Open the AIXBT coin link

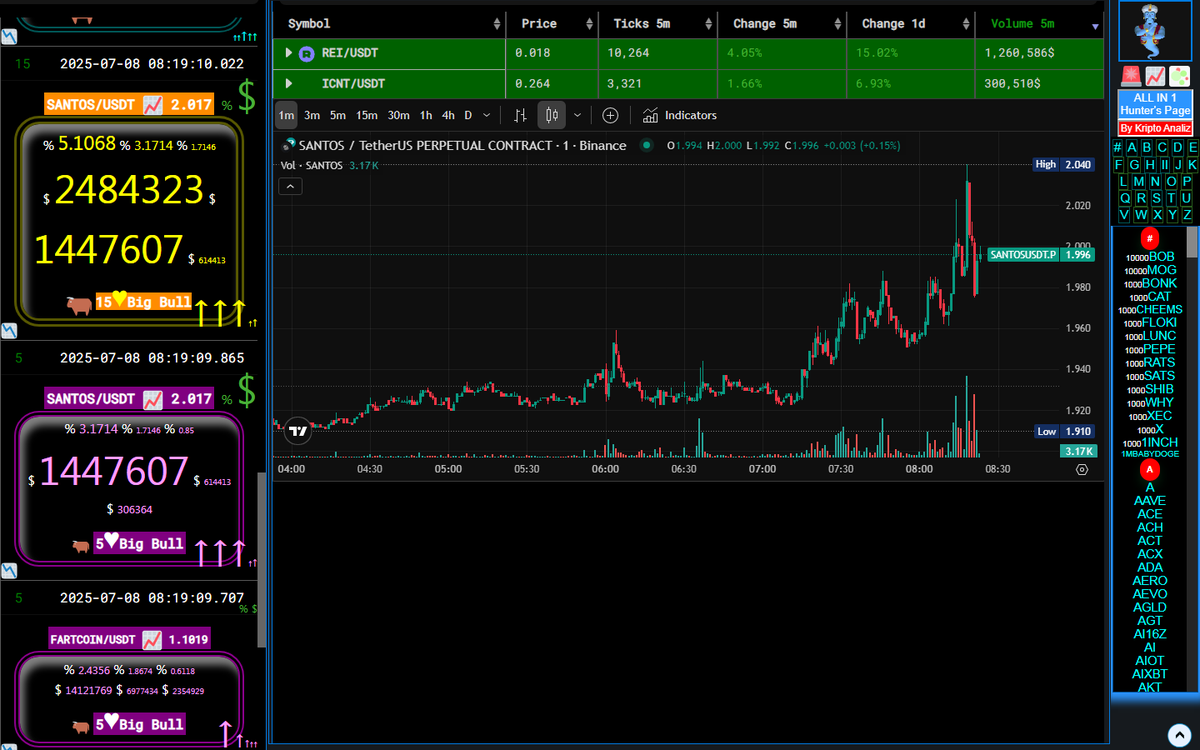point(1150,674)
